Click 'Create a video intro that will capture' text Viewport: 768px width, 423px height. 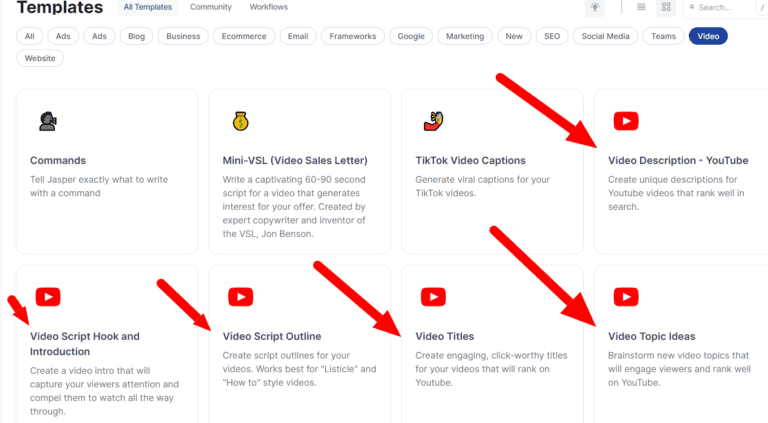pyautogui.click(x=104, y=391)
